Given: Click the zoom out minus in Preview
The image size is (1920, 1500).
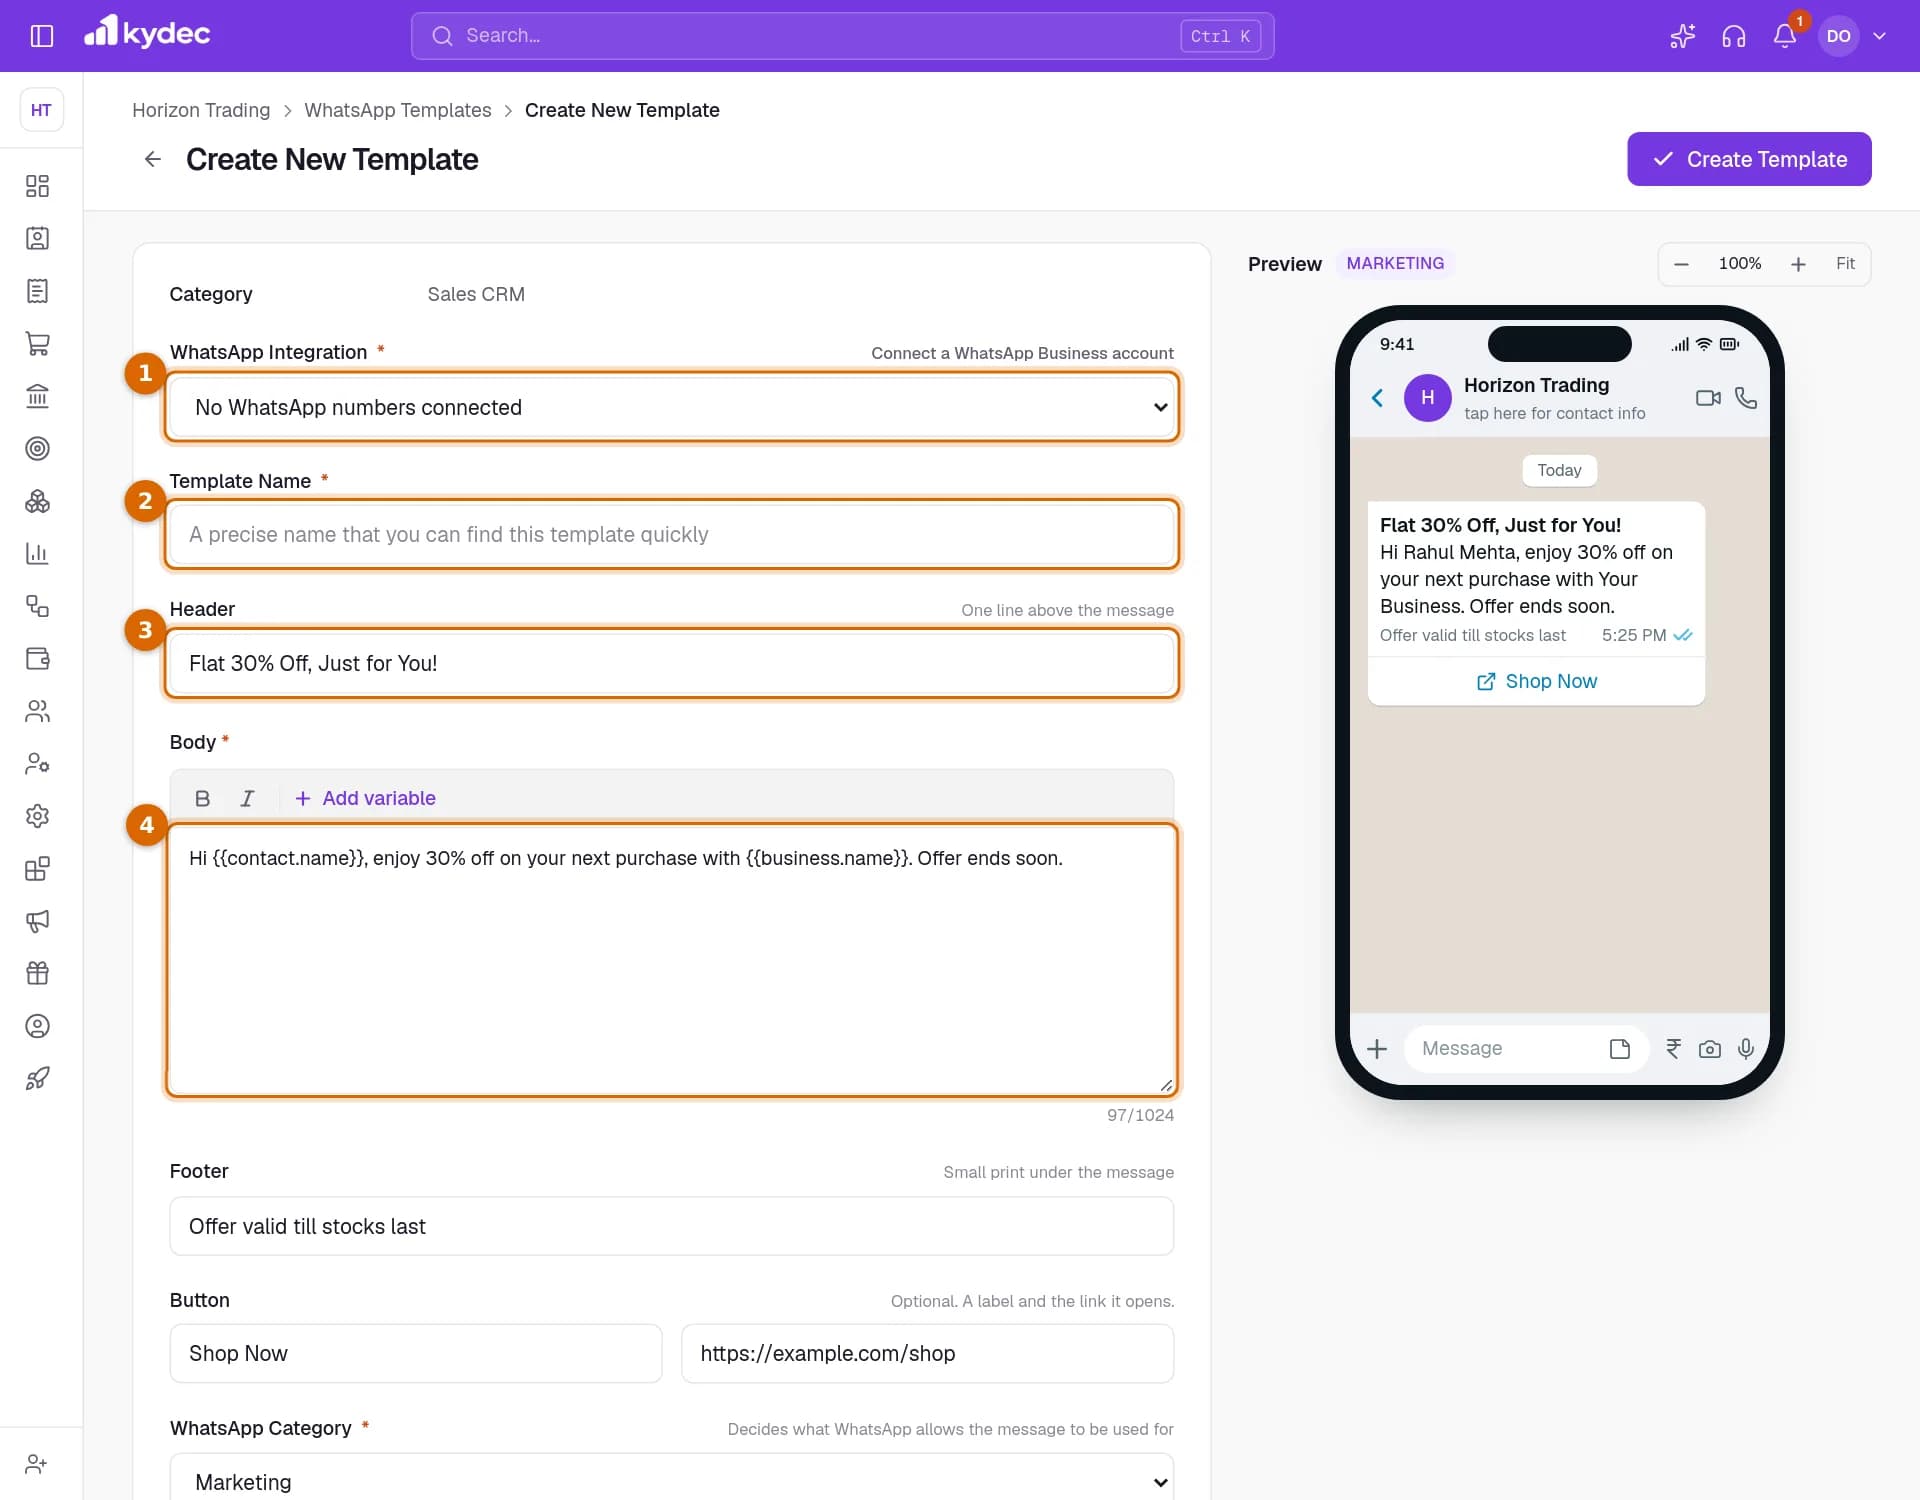Looking at the screenshot, I should [1681, 264].
